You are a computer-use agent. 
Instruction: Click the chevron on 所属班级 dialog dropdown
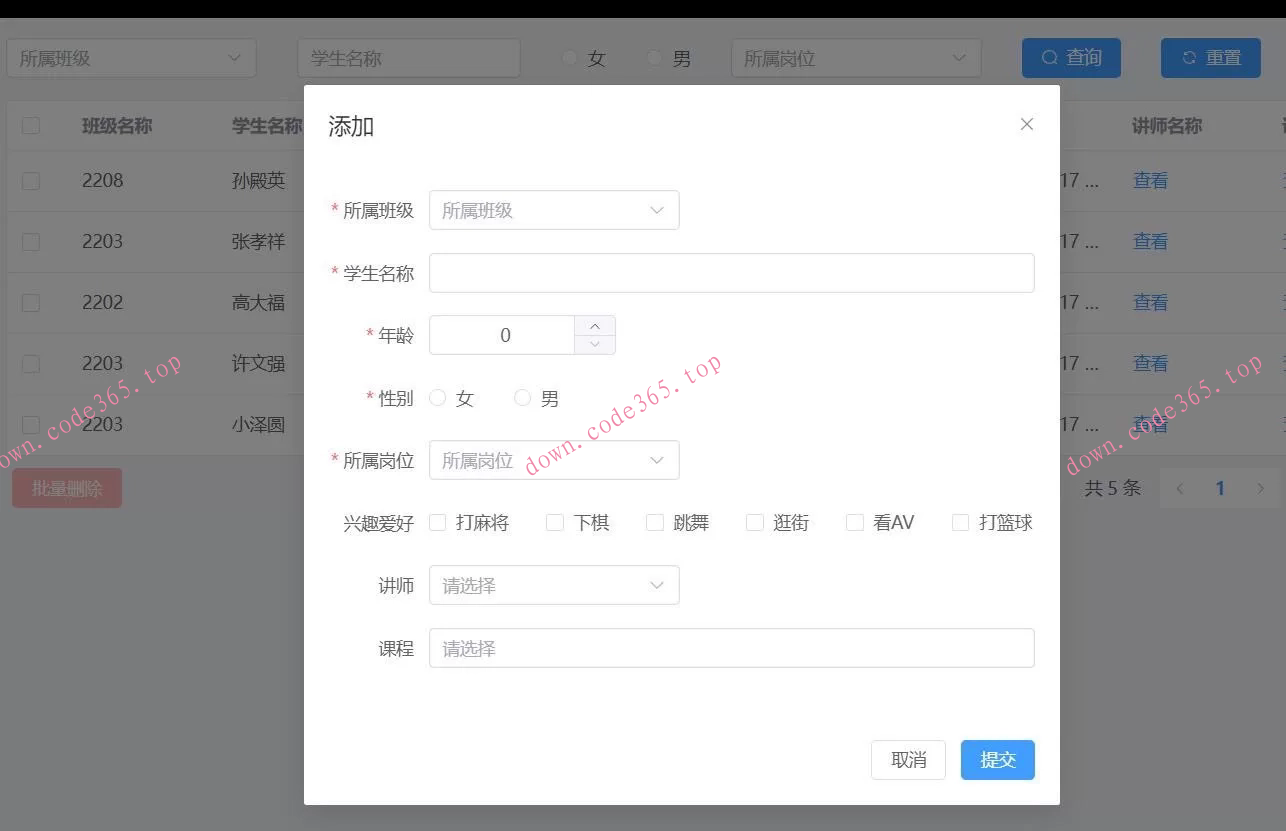(657, 210)
